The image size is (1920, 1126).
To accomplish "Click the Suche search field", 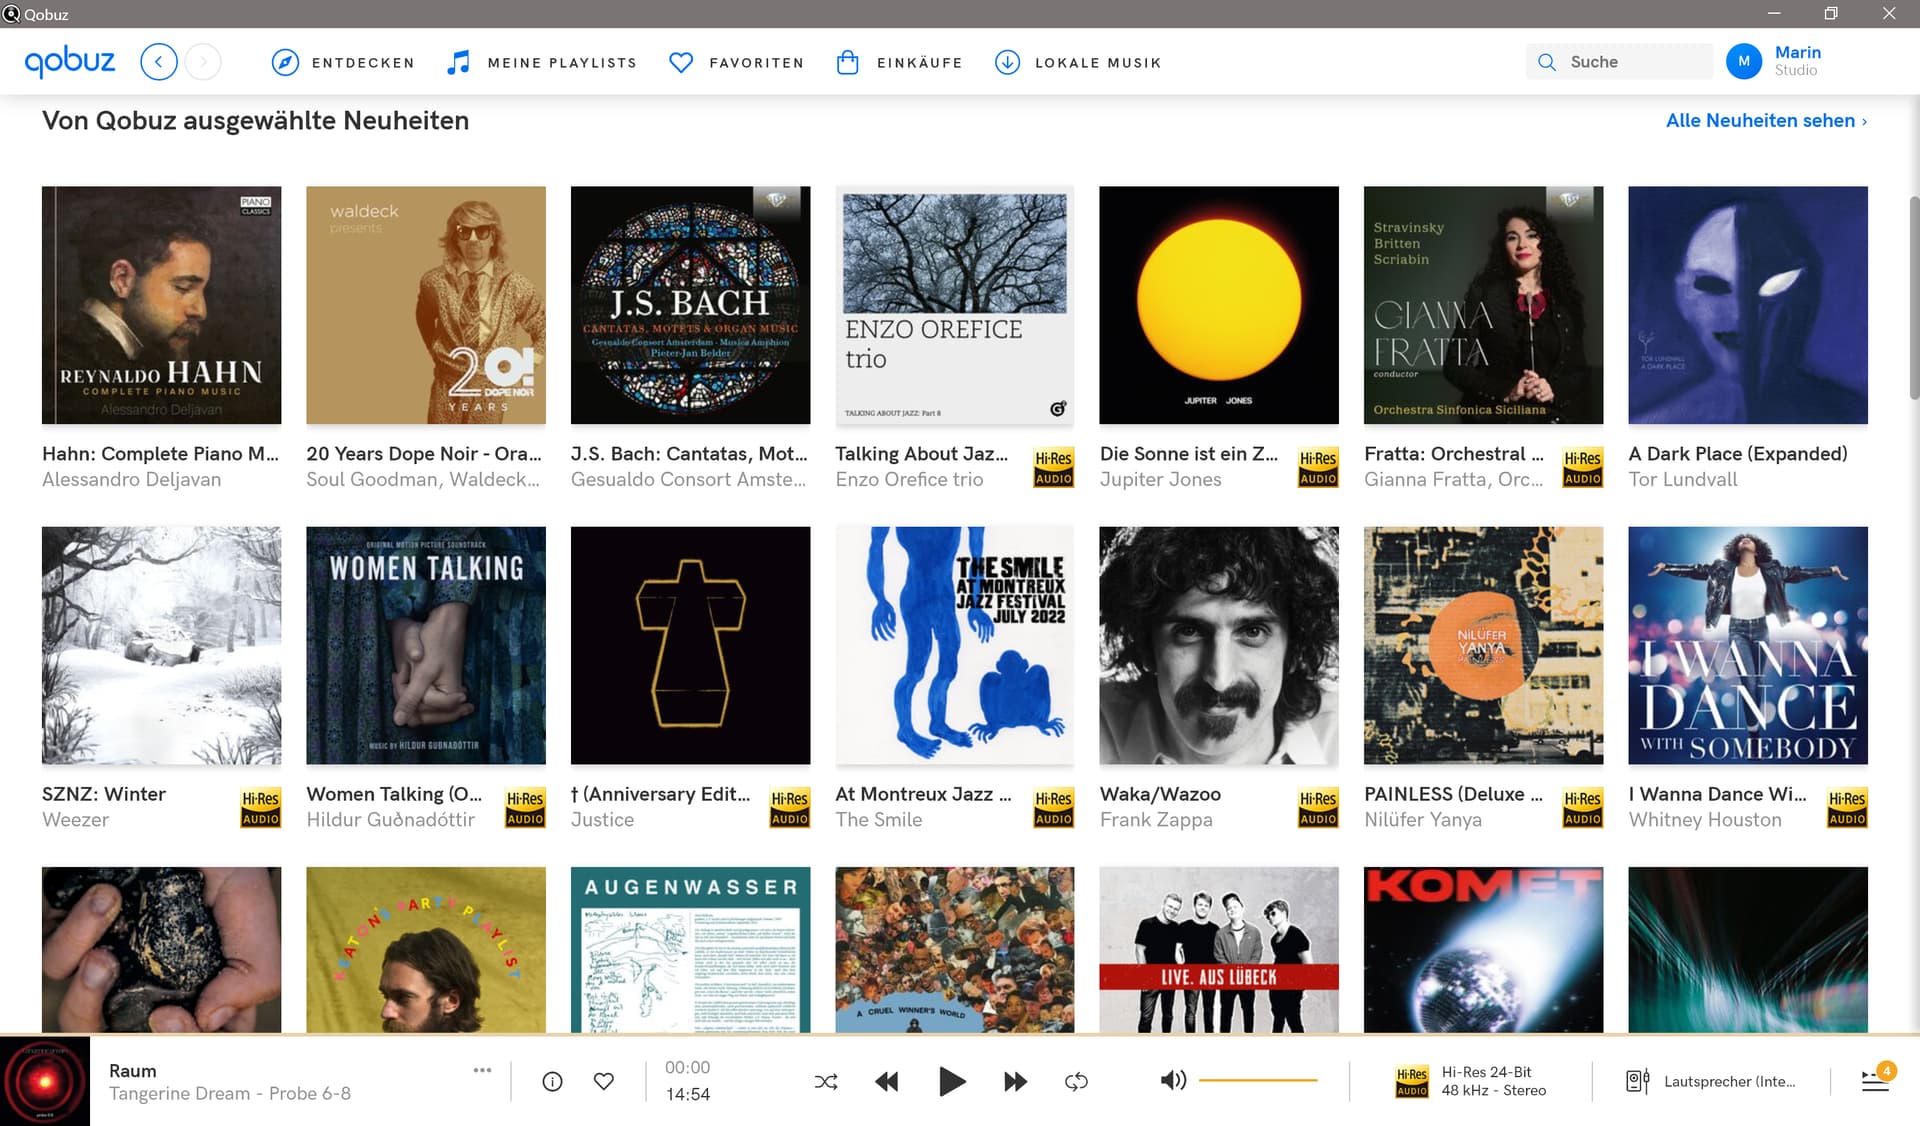I will point(1619,62).
